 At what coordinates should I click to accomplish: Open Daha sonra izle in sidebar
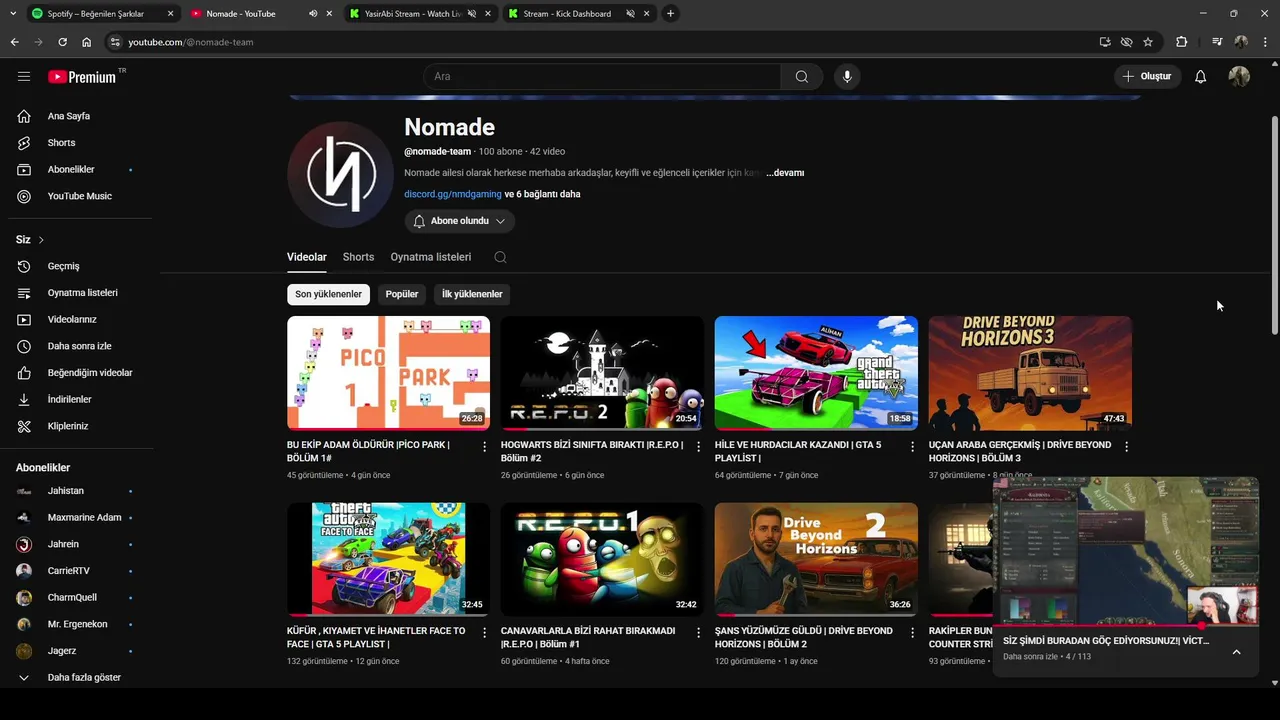(x=80, y=346)
